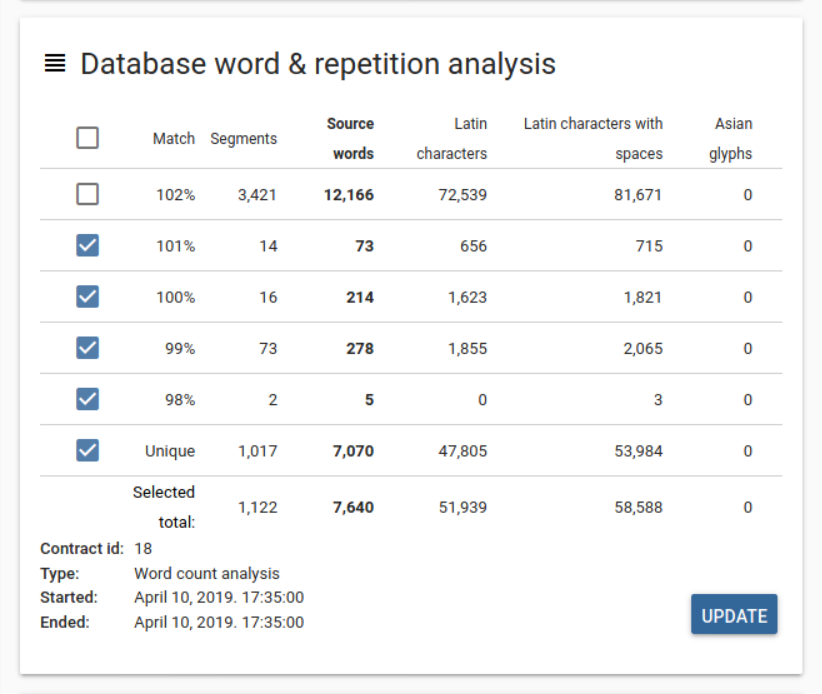Select the 656 Latin characters value
Viewport: 822px width, 694px height.
coord(474,246)
